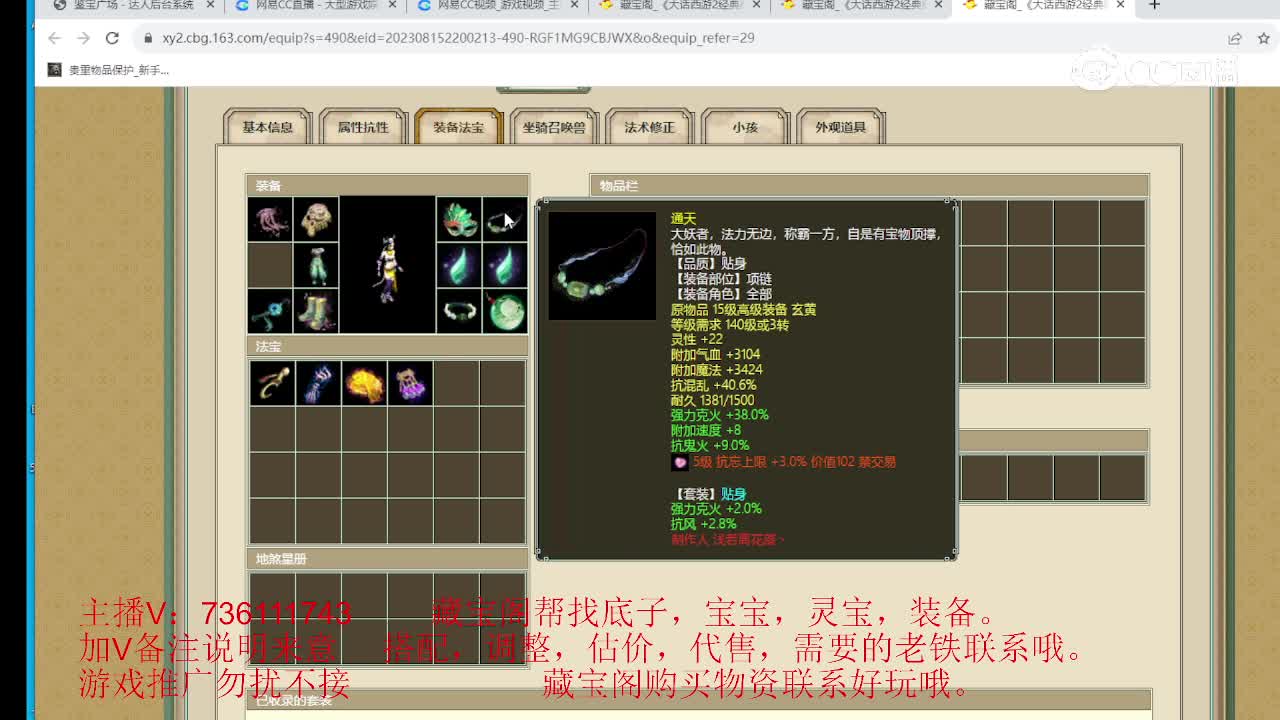Image resolution: width=1280 pixels, height=720 pixels.
Task: Select the green robe clothing icon
Action: click(317, 265)
